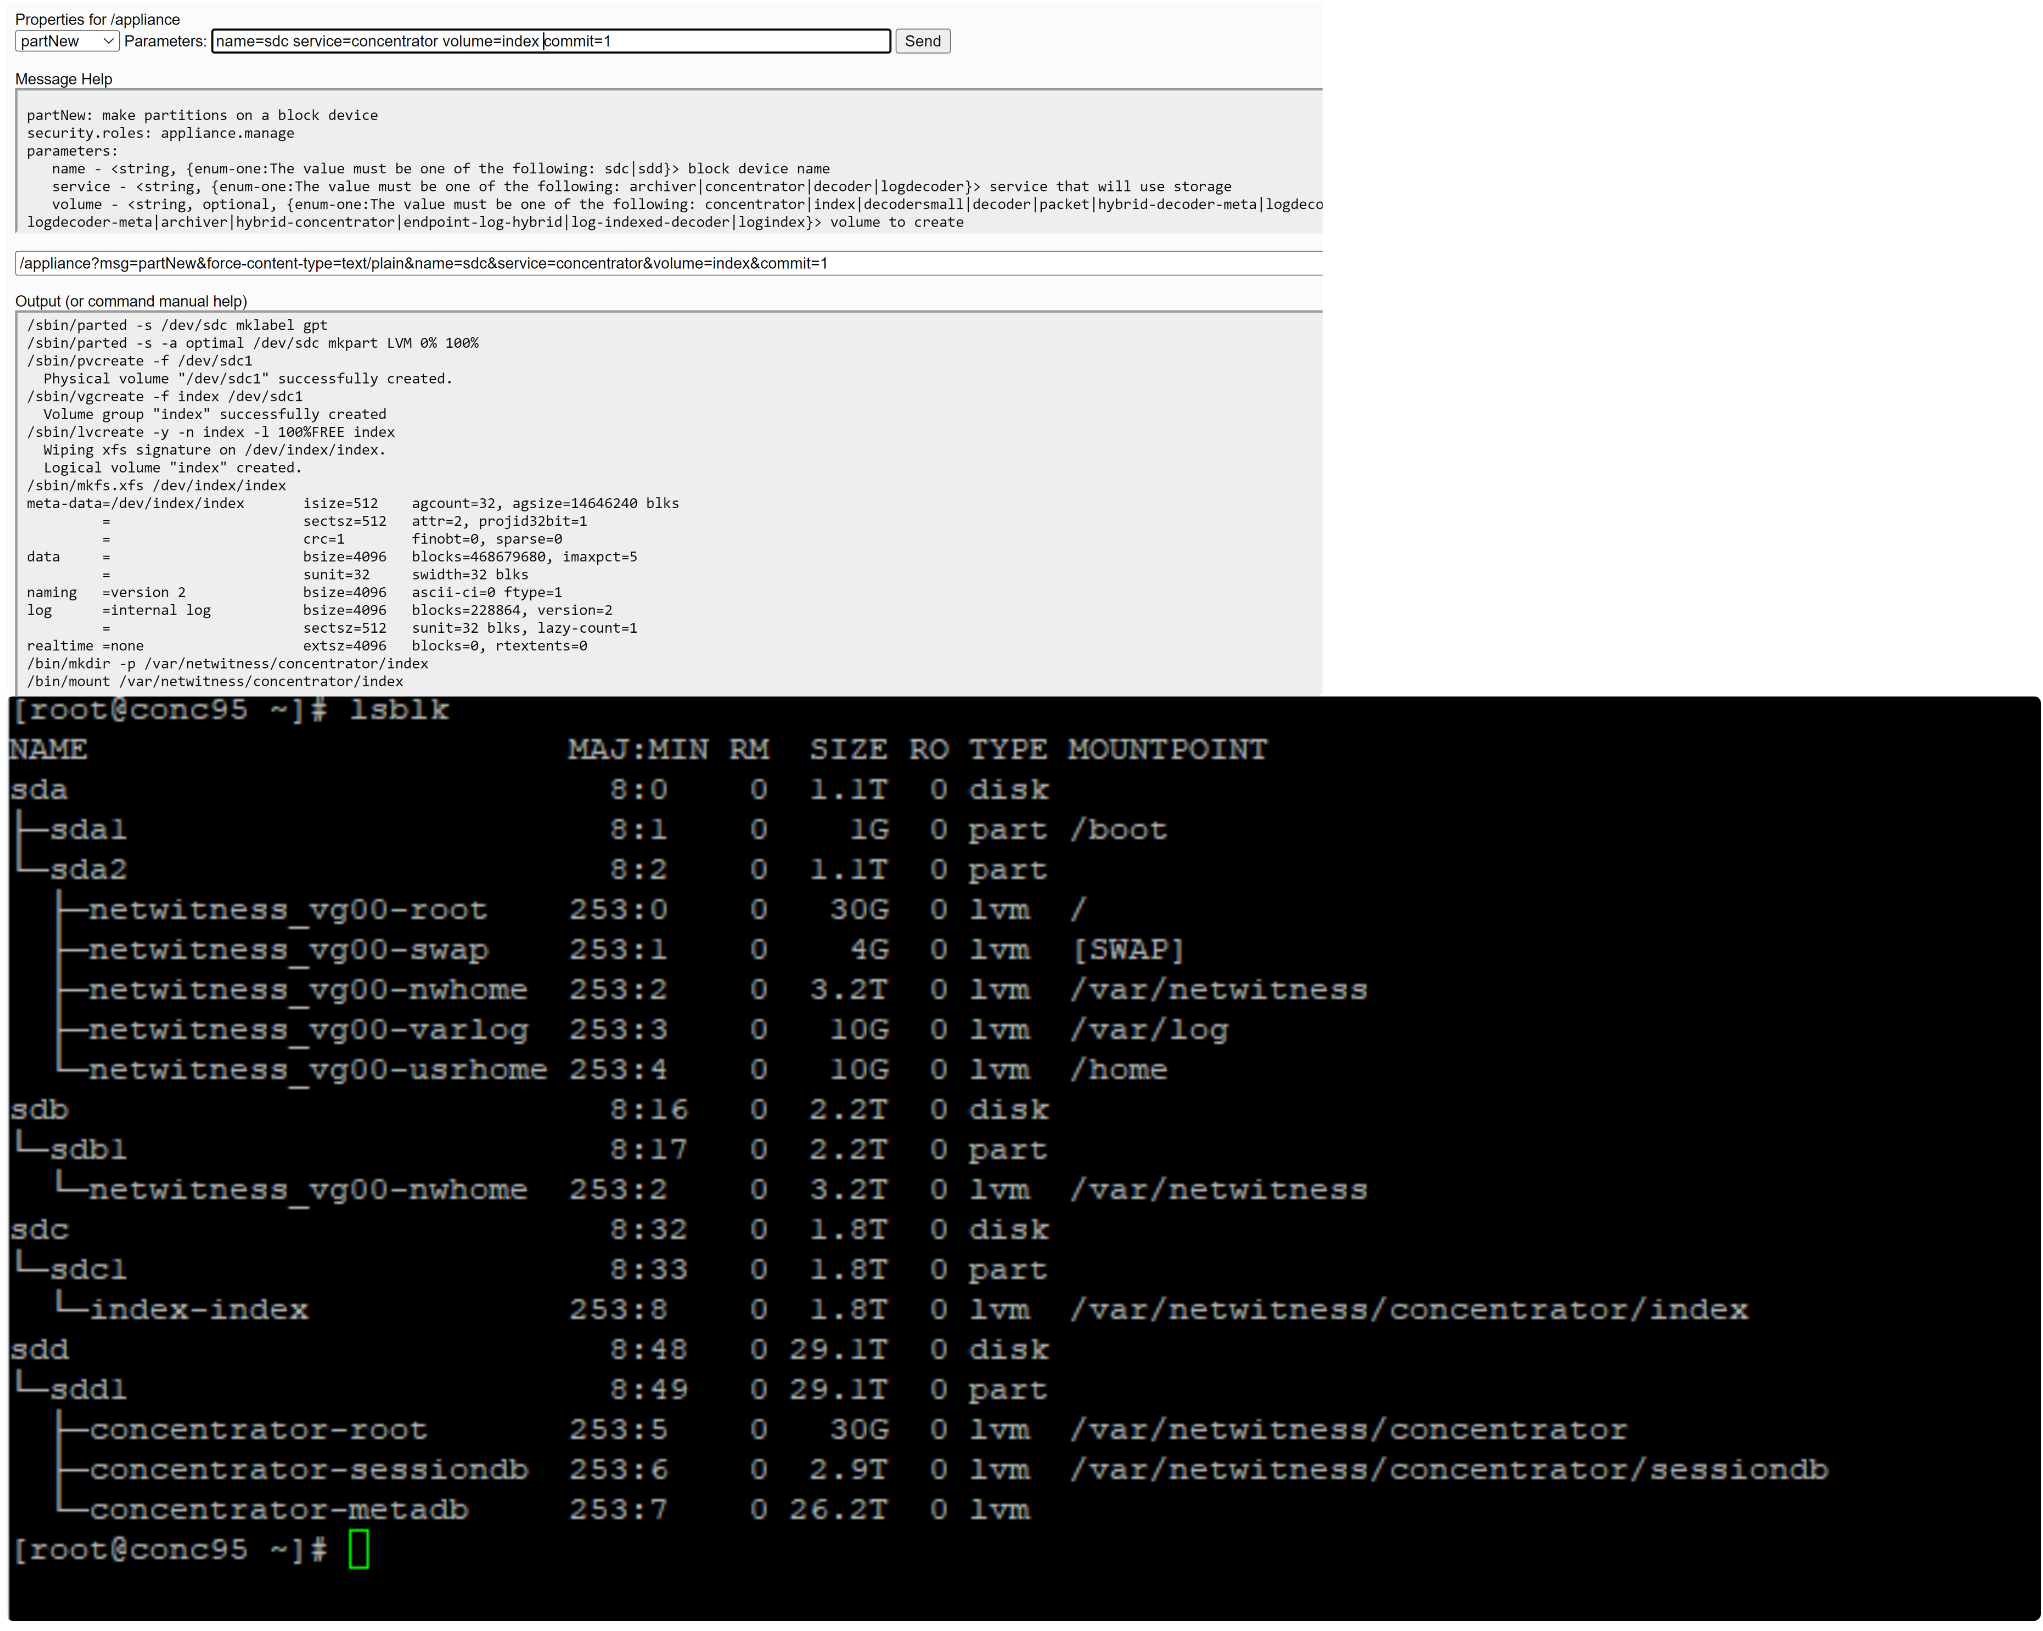Select the lsblk command in the terminal
Viewport: 2043px width, 1631px height.
(398, 709)
